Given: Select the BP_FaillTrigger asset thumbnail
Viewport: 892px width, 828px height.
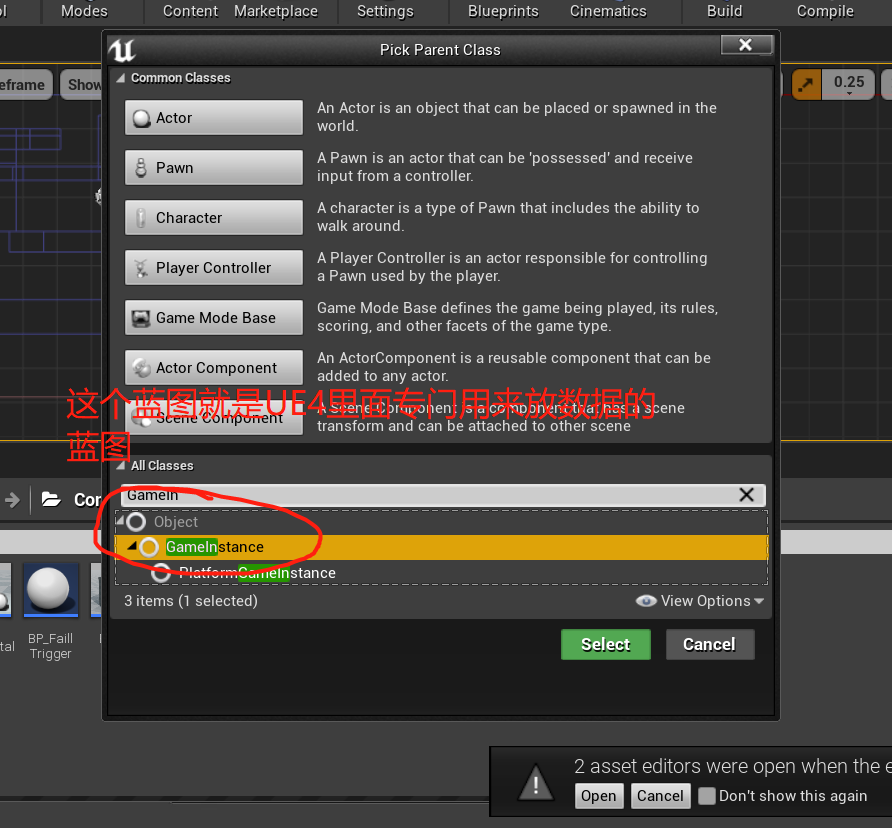Looking at the screenshot, I should 51,590.
